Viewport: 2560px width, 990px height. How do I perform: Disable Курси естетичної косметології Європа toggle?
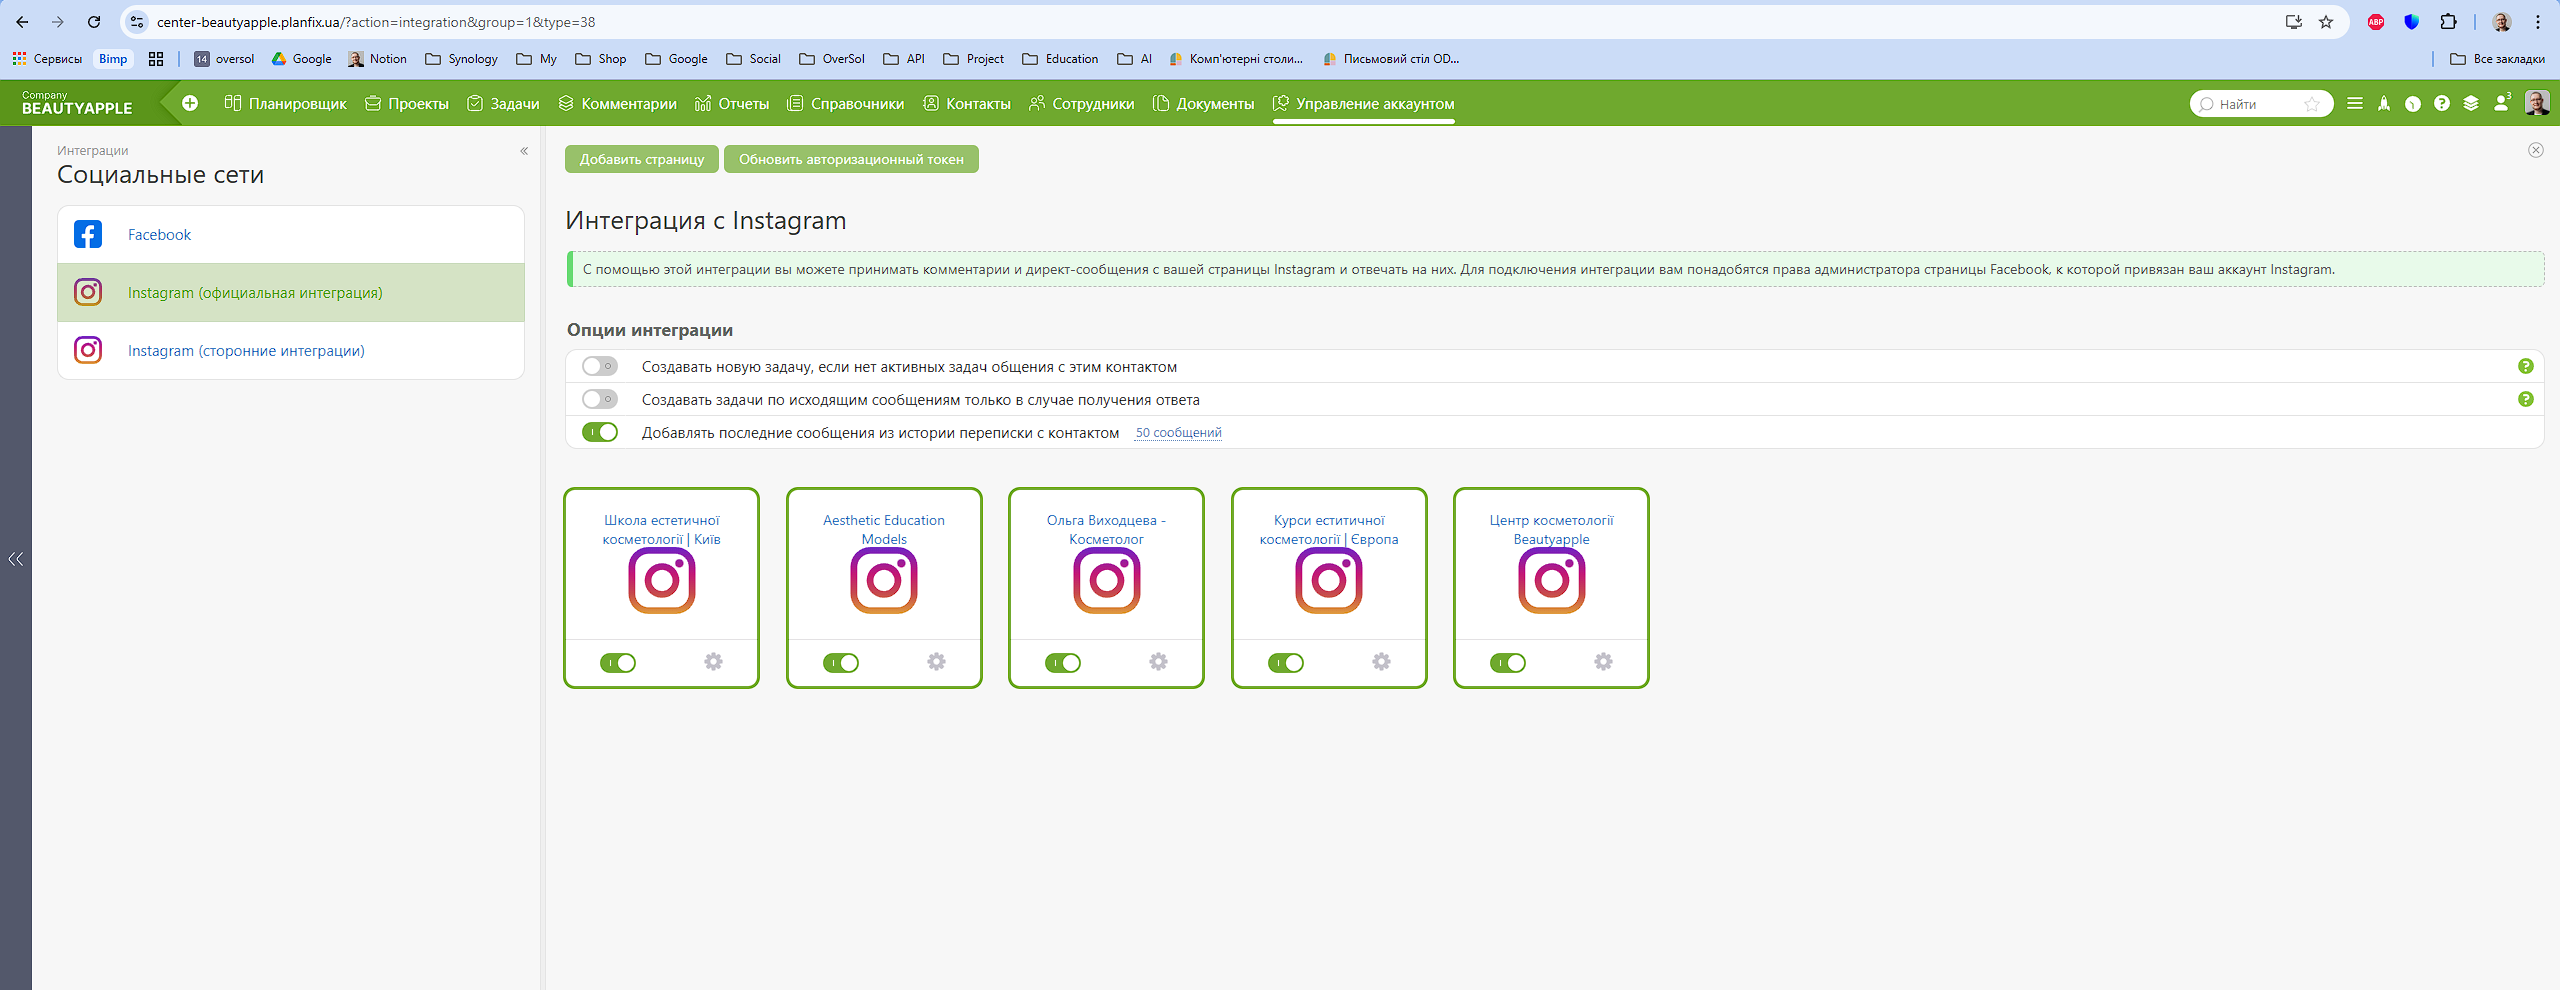(1286, 663)
